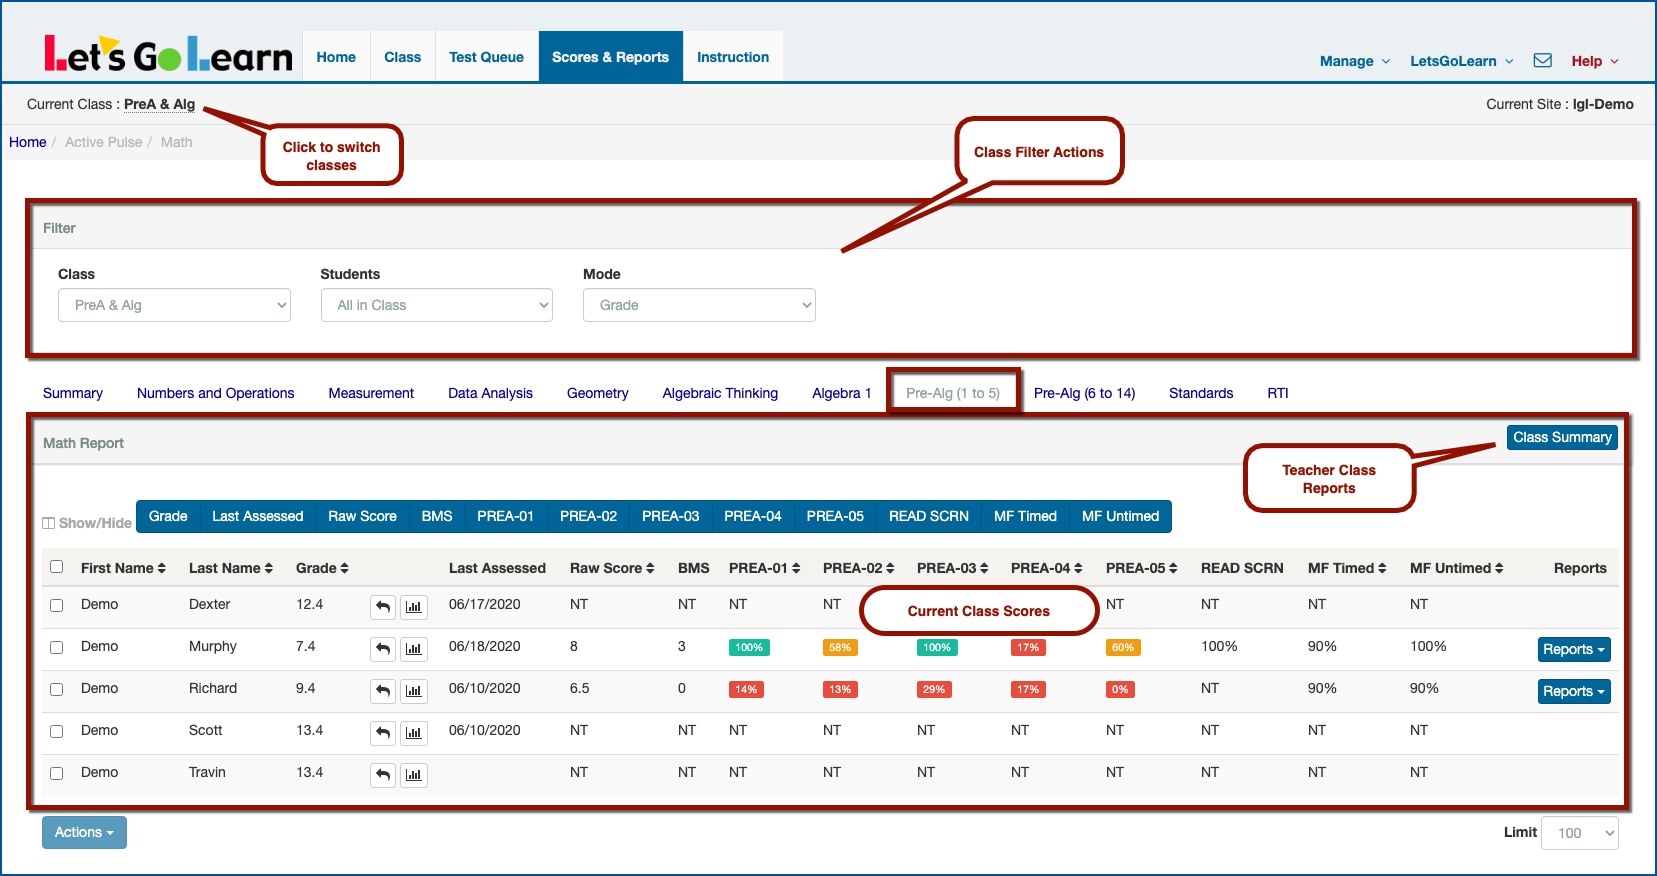Image resolution: width=1657 pixels, height=876 pixels.
Task: Click the undo arrow icon for Murphy
Action: pyautogui.click(x=383, y=649)
